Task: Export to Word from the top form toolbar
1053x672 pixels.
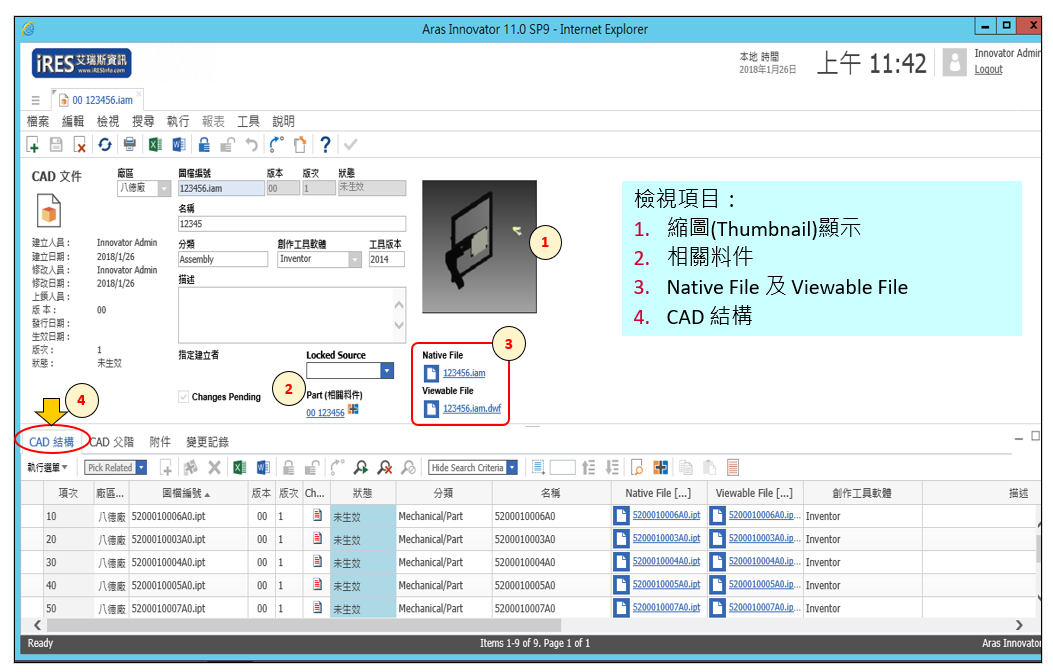Action: (179, 144)
